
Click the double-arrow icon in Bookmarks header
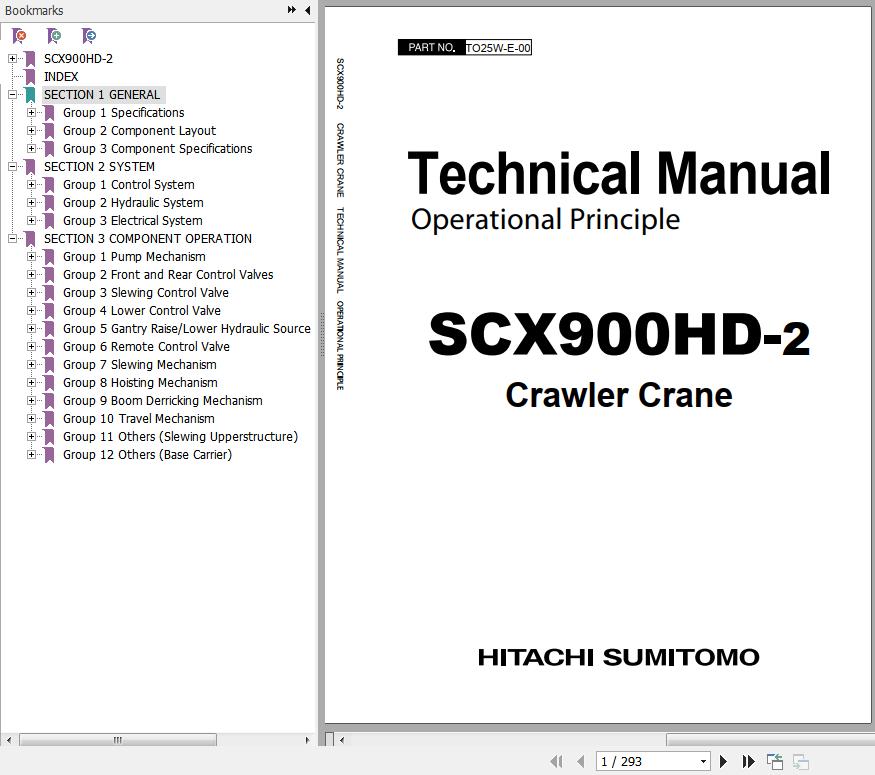click(x=291, y=10)
